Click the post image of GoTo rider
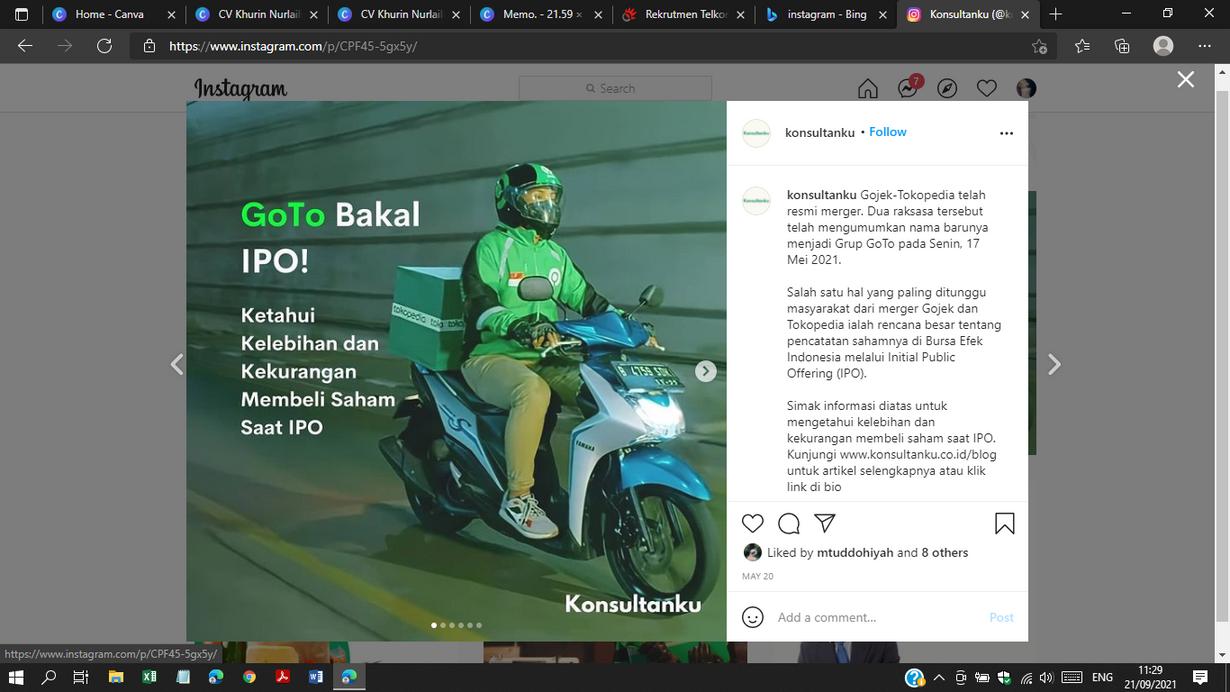The image size is (1230, 692). coord(456,371)
